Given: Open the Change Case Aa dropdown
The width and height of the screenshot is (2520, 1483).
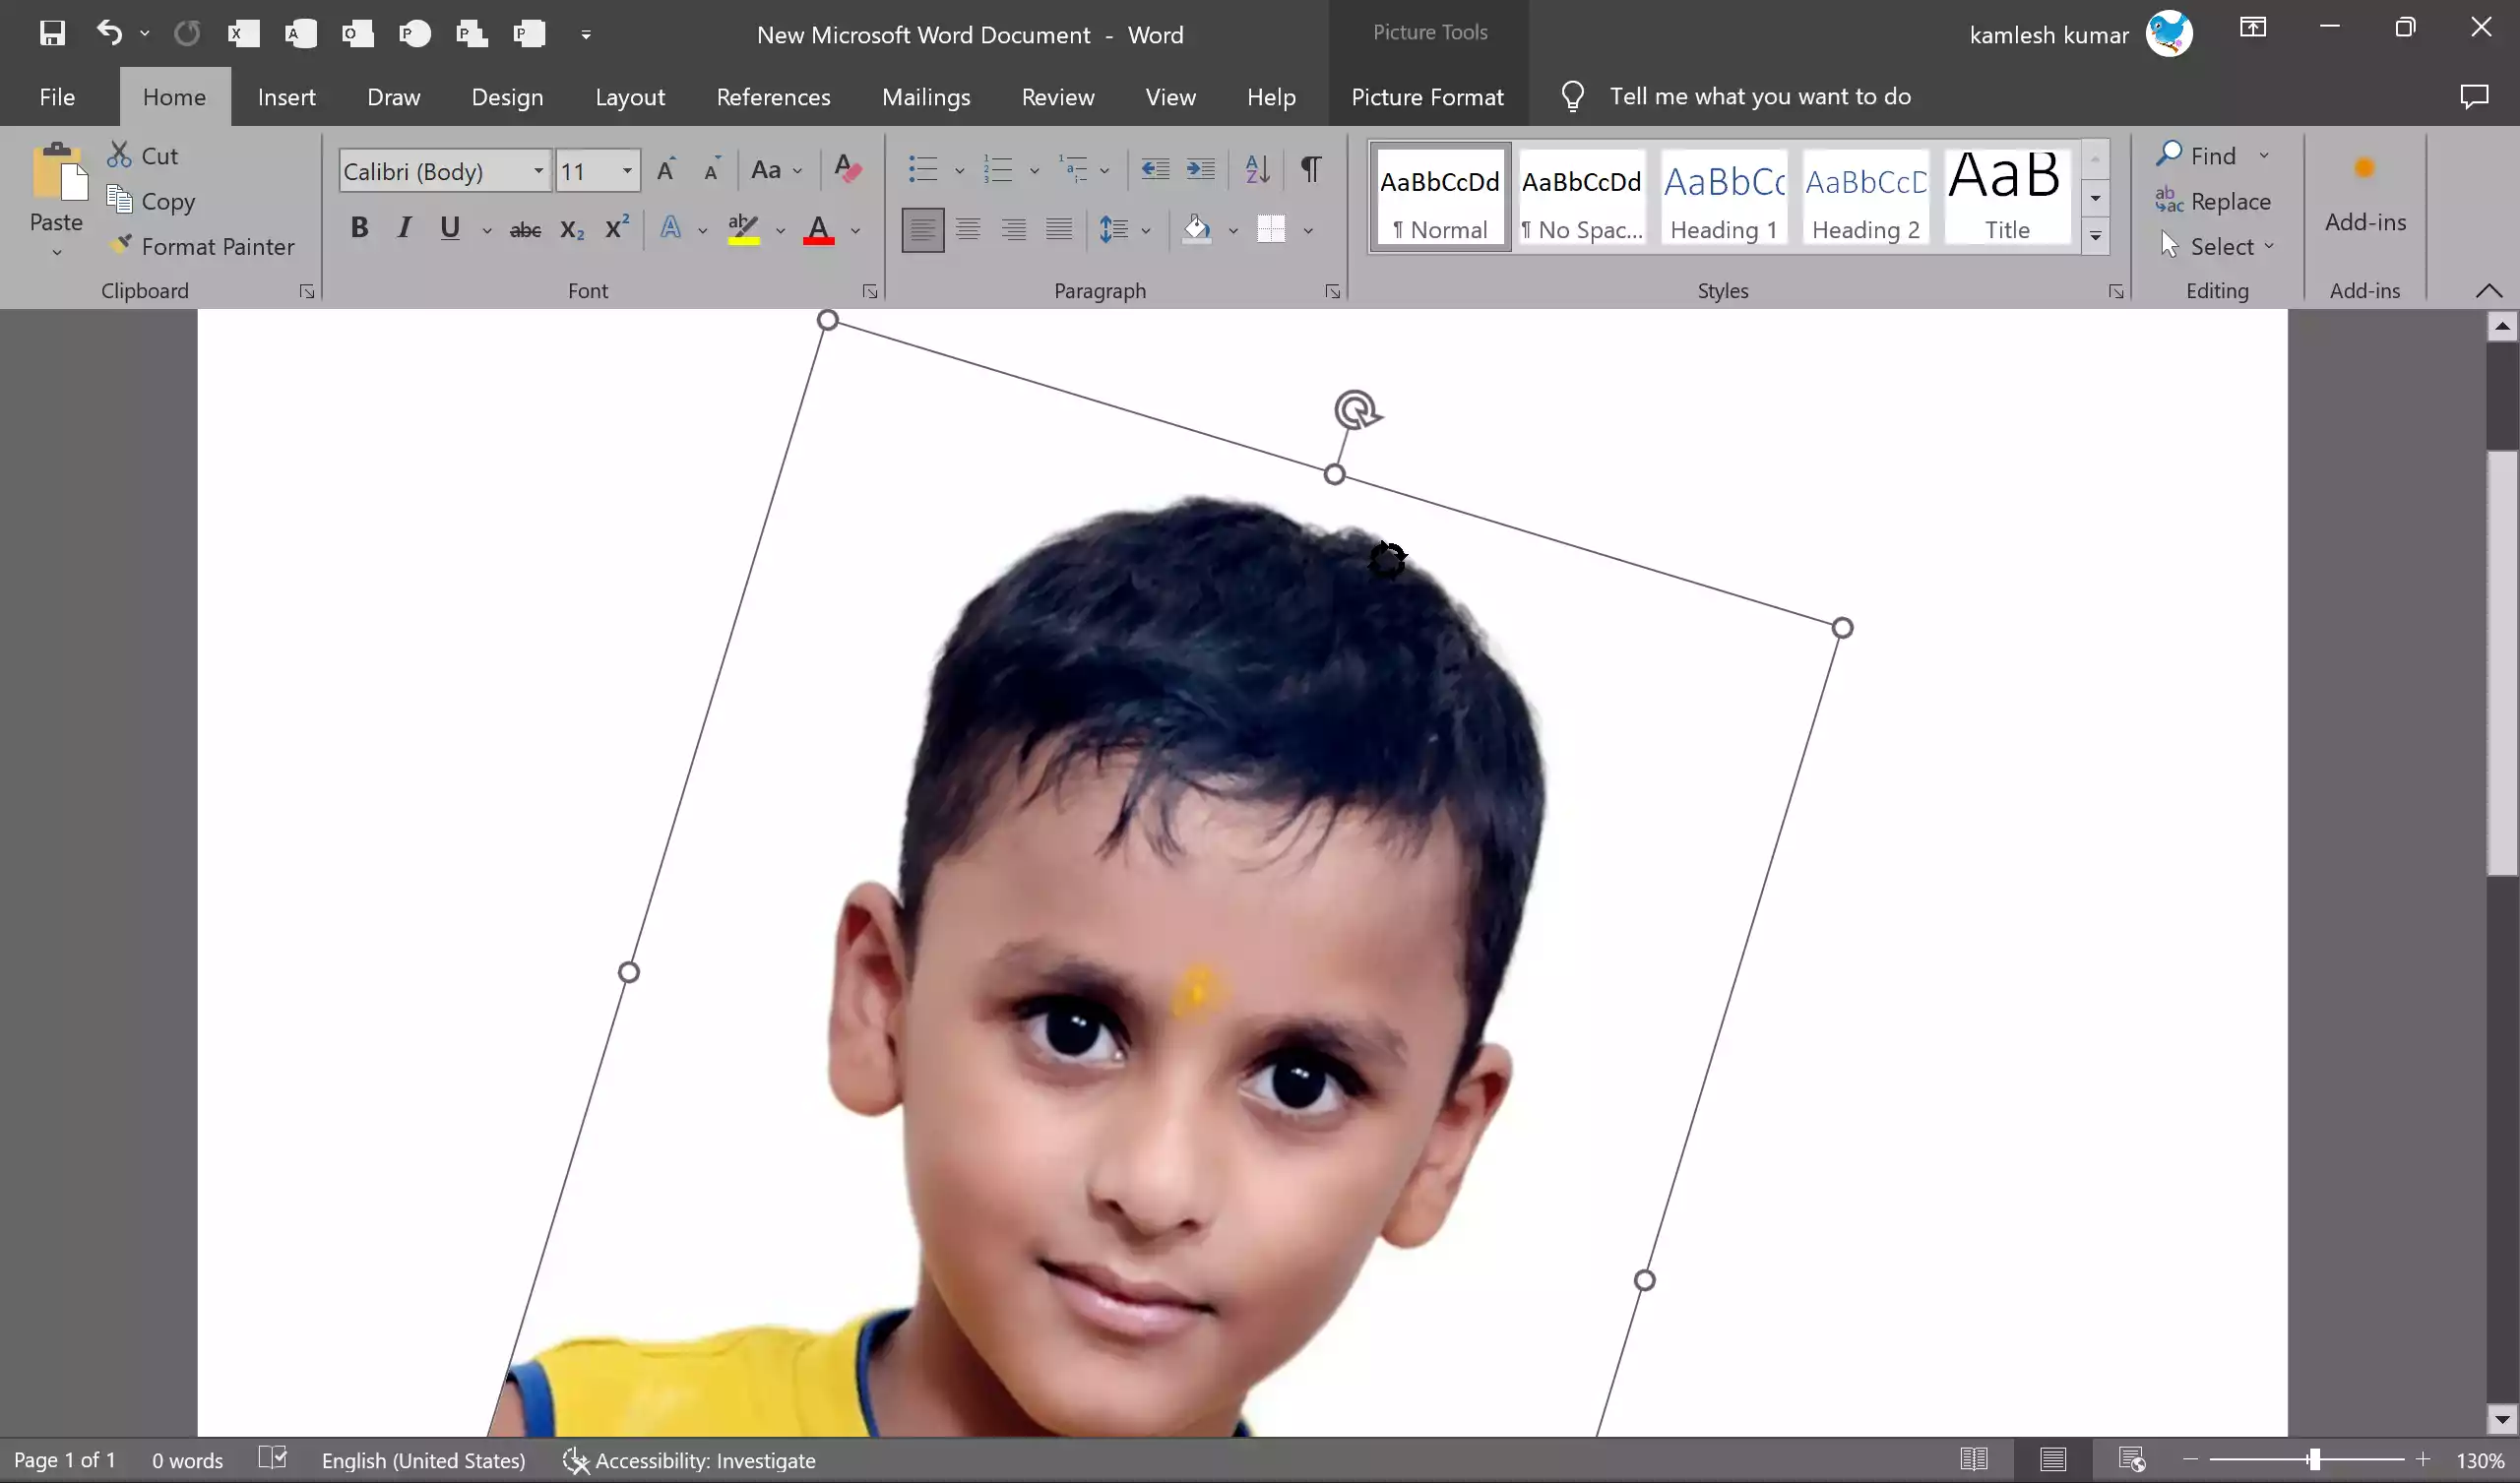Looking at the screenshot, I should 777,170.
